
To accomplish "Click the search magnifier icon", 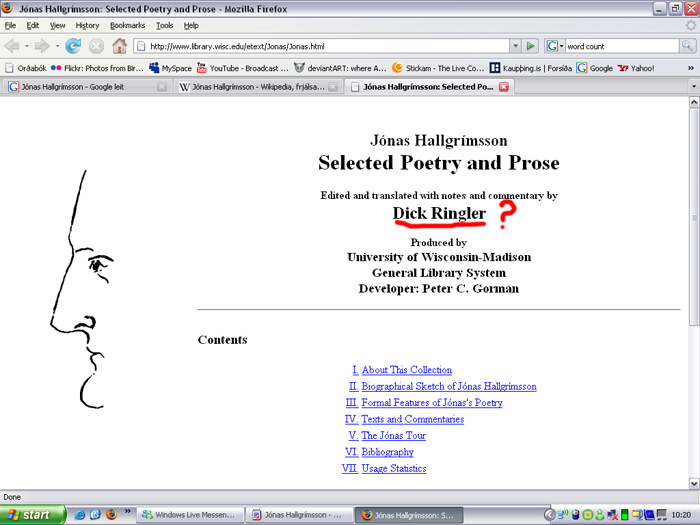I will click(687, 46).
